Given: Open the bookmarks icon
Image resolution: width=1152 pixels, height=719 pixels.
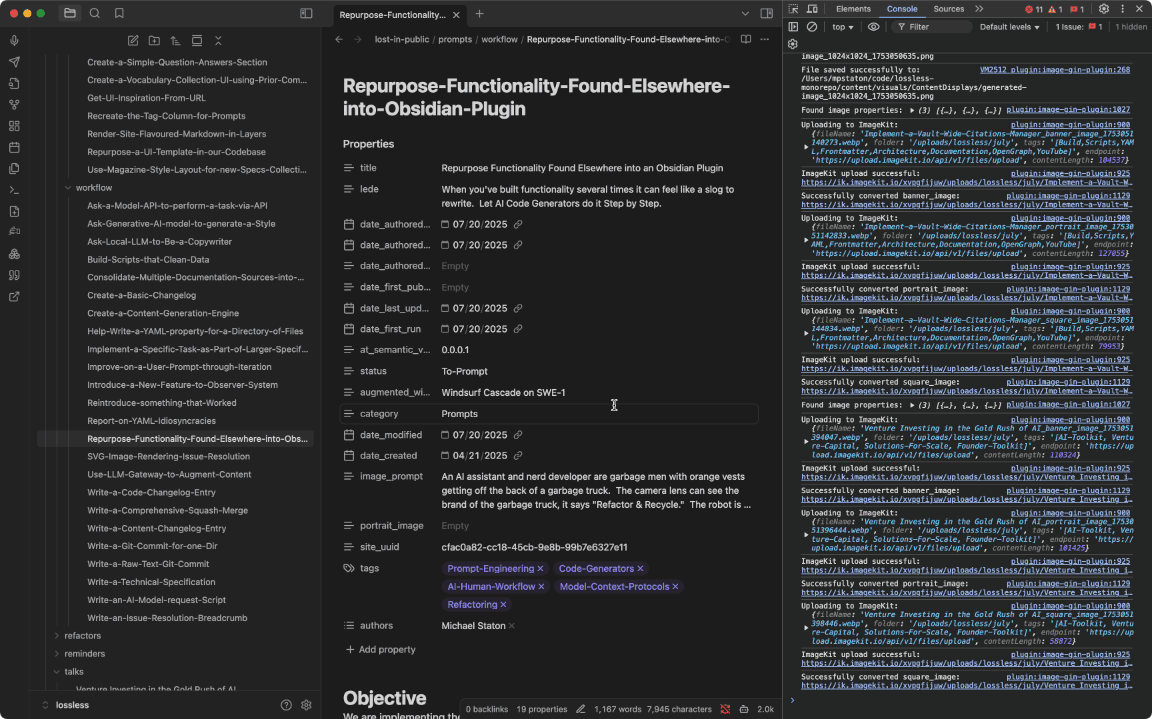Looking at the screenshot, I should coord(119,13).
